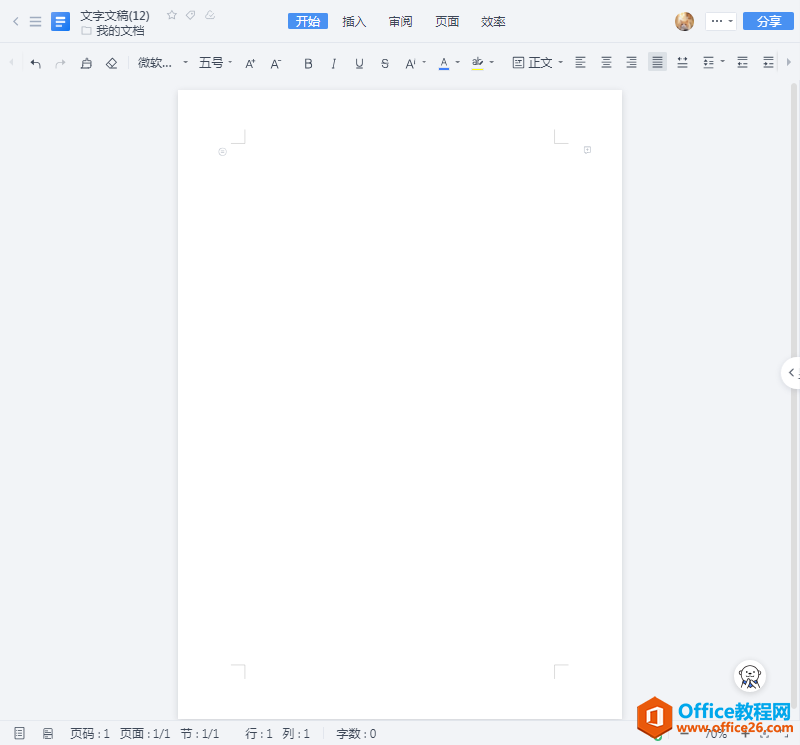The width and height of the screenshot is (800, 745).
Task: Toggle italic formatting
Action: [333, 62]
